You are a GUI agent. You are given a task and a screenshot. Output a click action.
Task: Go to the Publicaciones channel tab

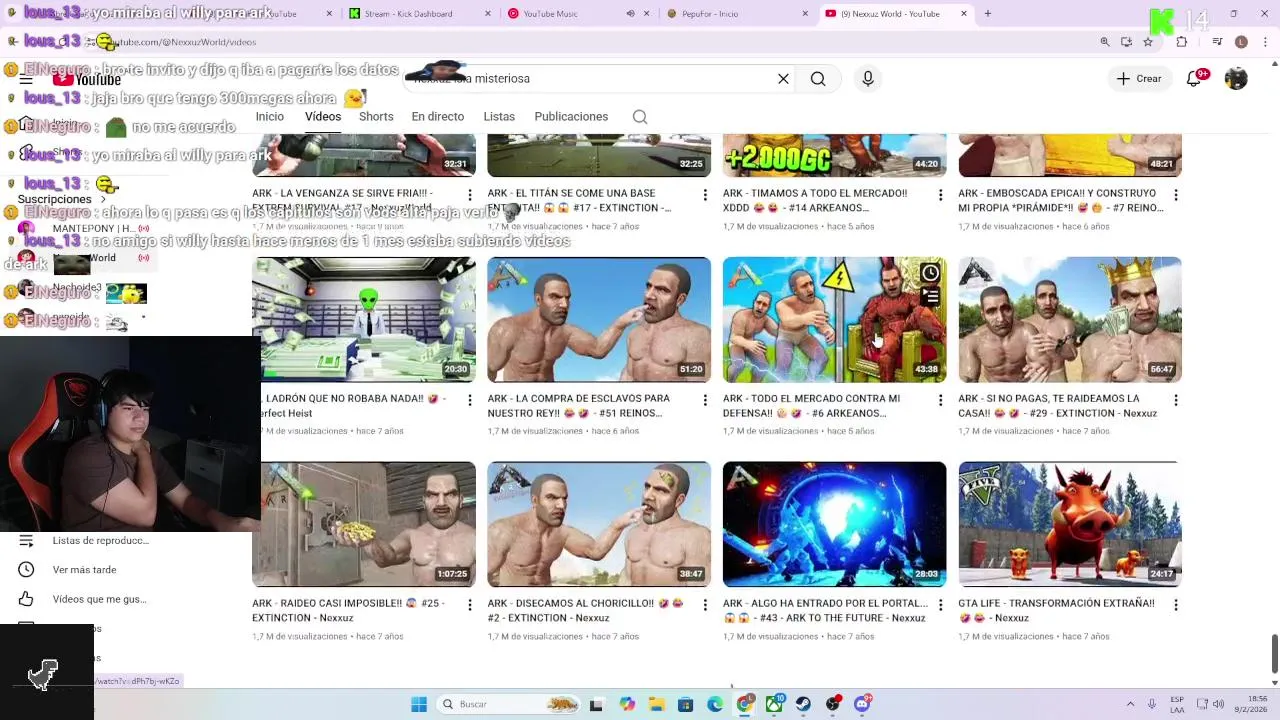571,117
